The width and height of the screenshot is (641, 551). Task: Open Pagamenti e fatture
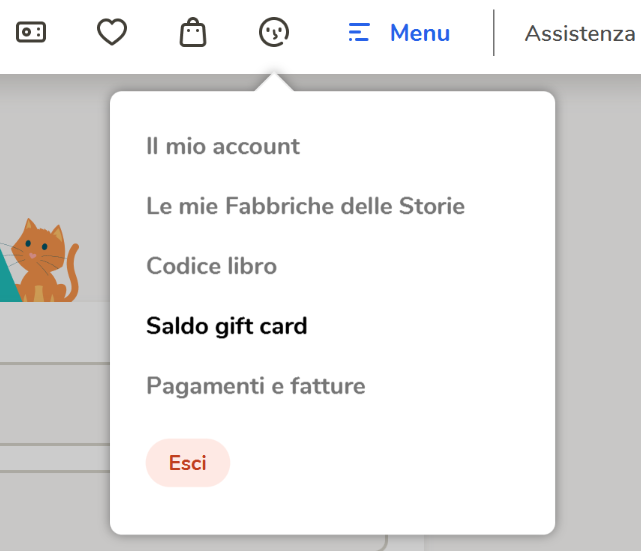pos(256,386)
